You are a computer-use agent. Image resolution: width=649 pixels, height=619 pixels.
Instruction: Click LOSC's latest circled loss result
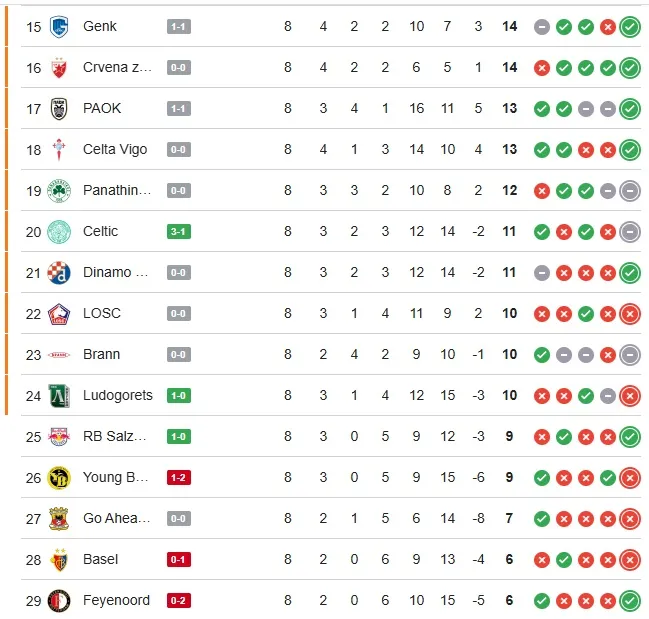[630, 313]
